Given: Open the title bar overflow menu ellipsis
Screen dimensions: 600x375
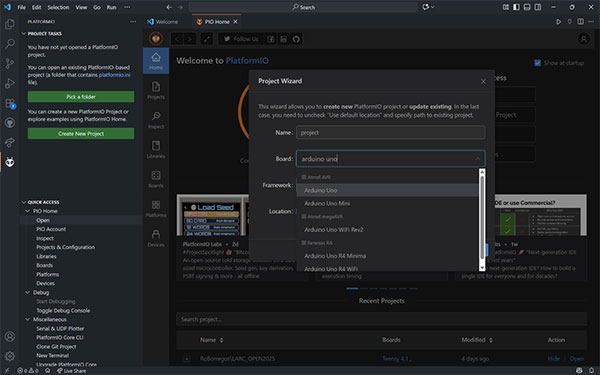Looking at the screenshot, I should (x=127, y=7).
